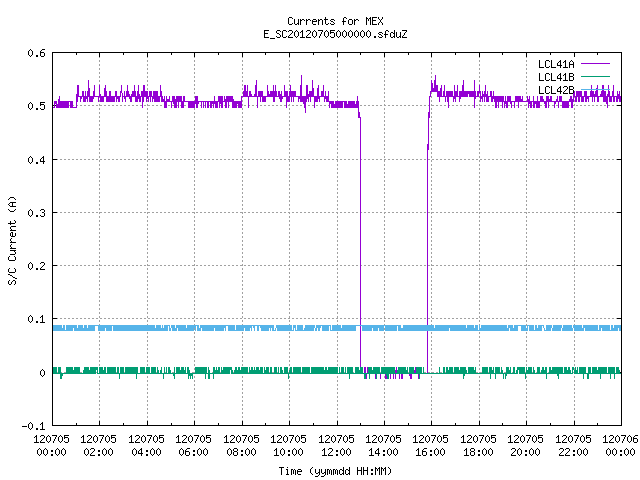Click the x-axis label 'Time (yymmdd HH:MM)'
The width and height of the screenshot is (640, 480).
pos(335,471)
